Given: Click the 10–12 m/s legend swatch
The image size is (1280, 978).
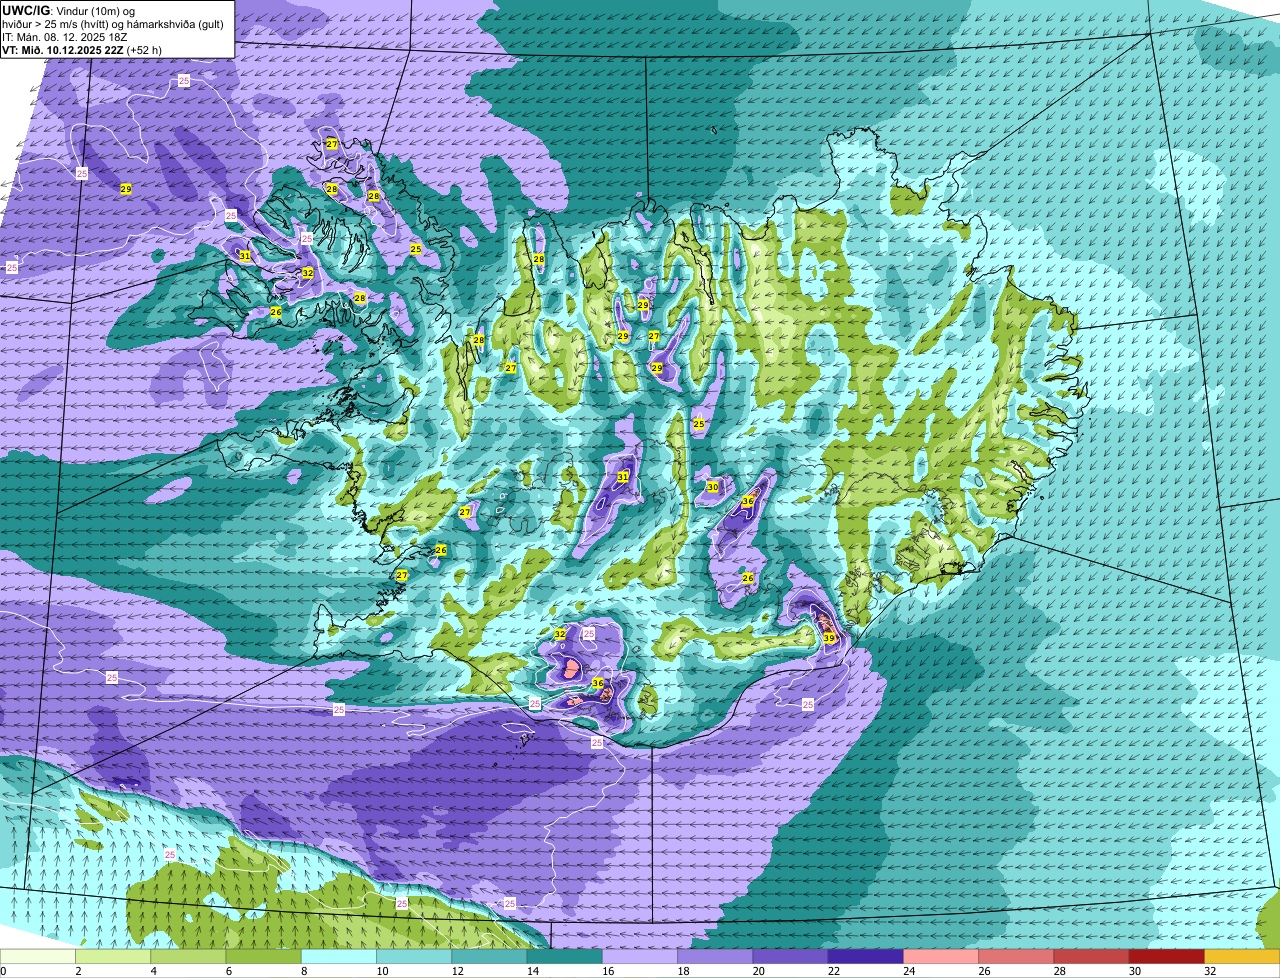Looking at the screenshot, I should (414, 957).
